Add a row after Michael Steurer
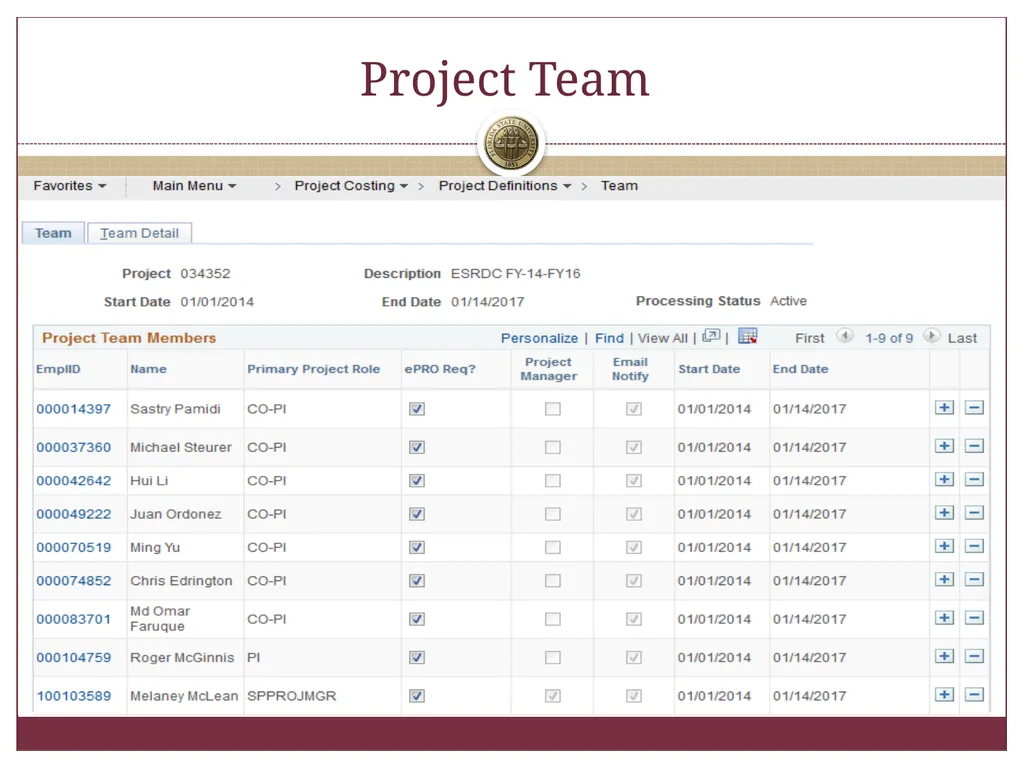The width and height of the screenshot is (1024, 768). [x=944, y=446]
